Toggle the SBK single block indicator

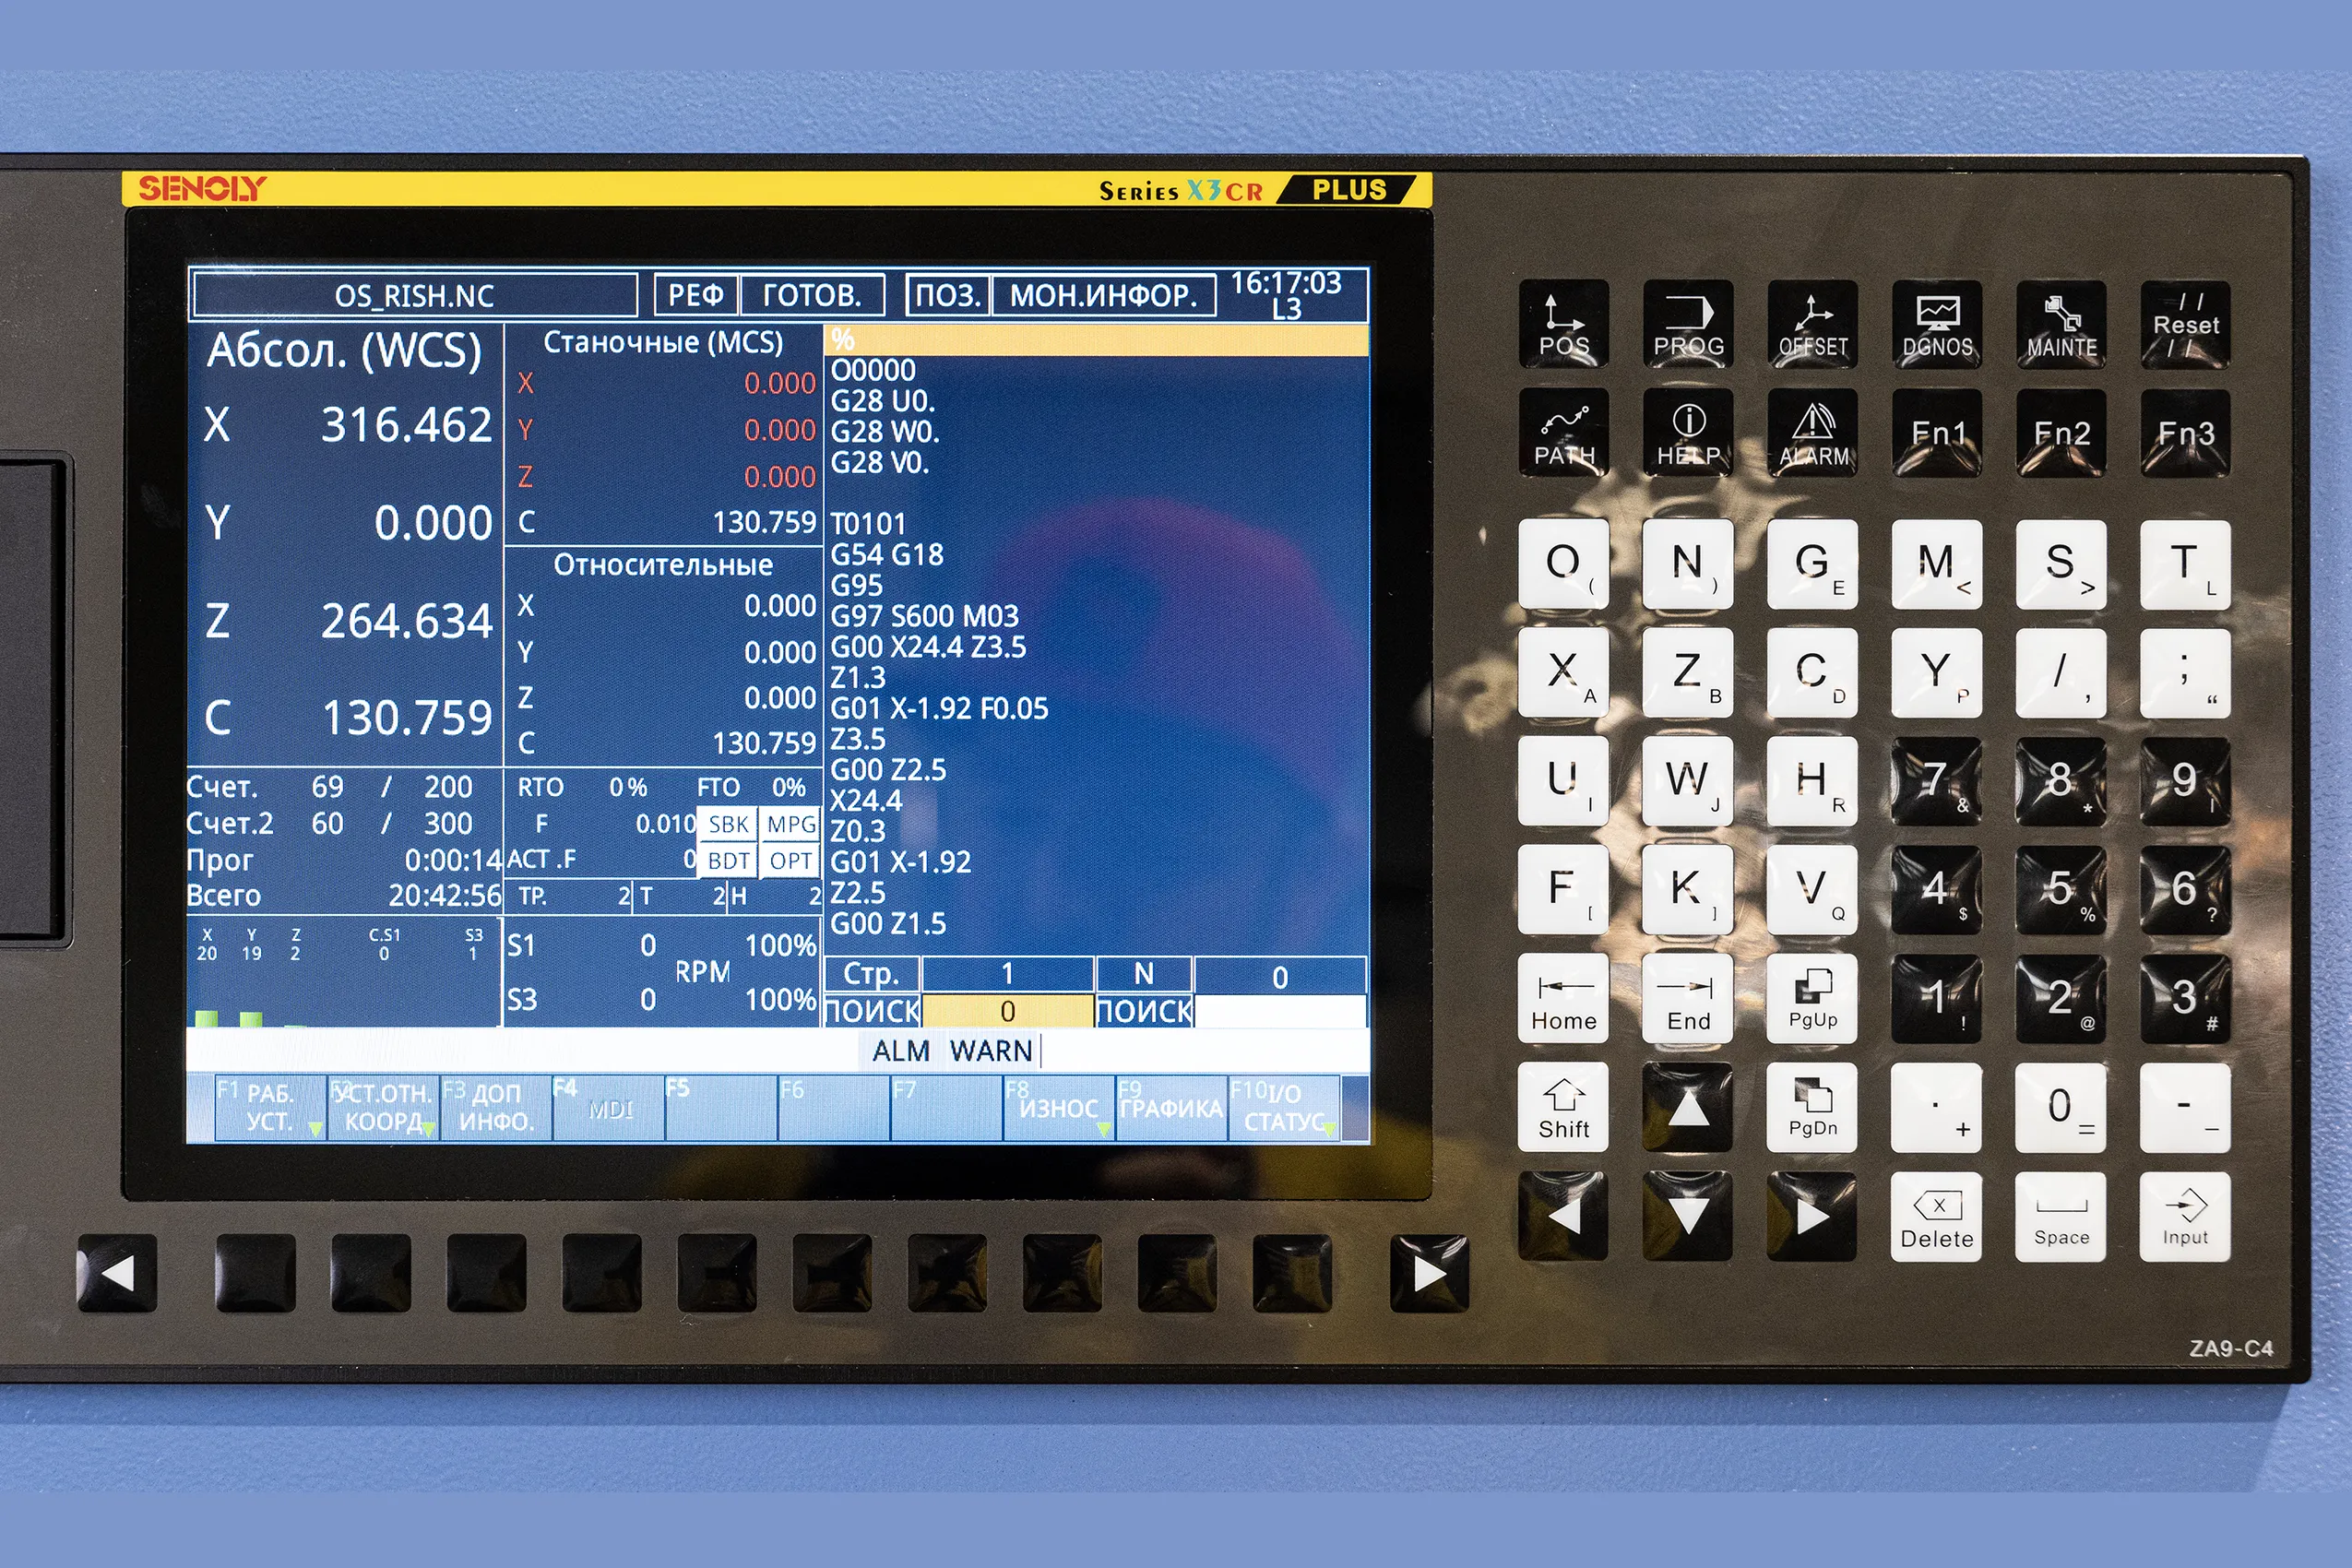pyautogui.click(x=727, y=824)
